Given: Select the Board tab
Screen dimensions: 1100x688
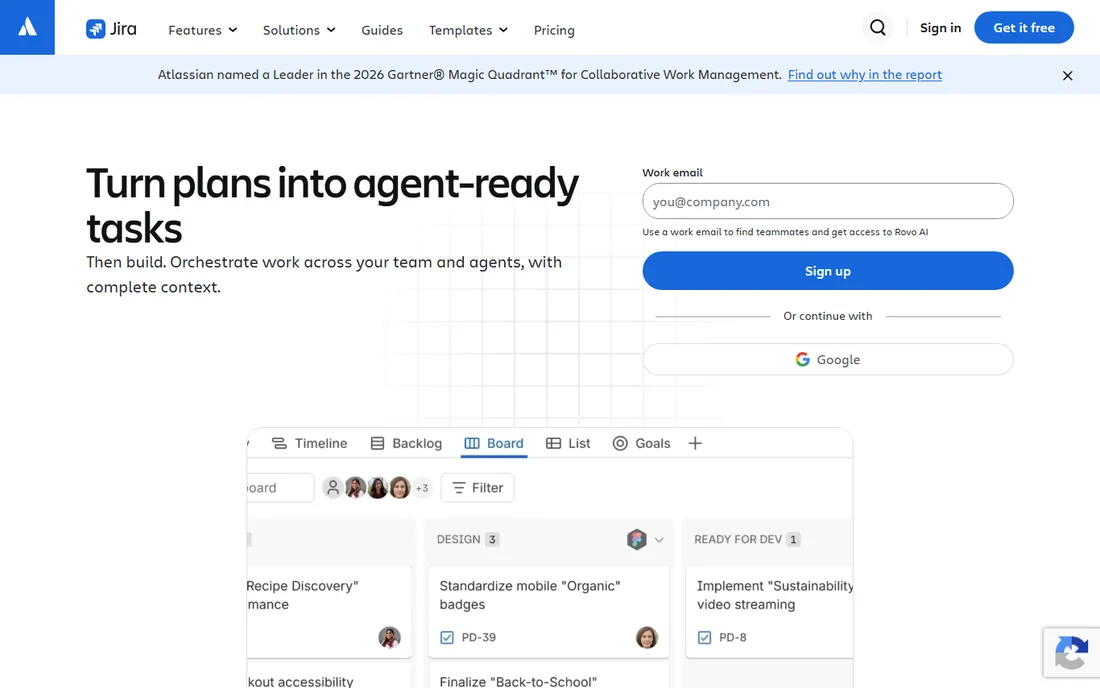Looking at the screenshot, I should pos(494,443).
